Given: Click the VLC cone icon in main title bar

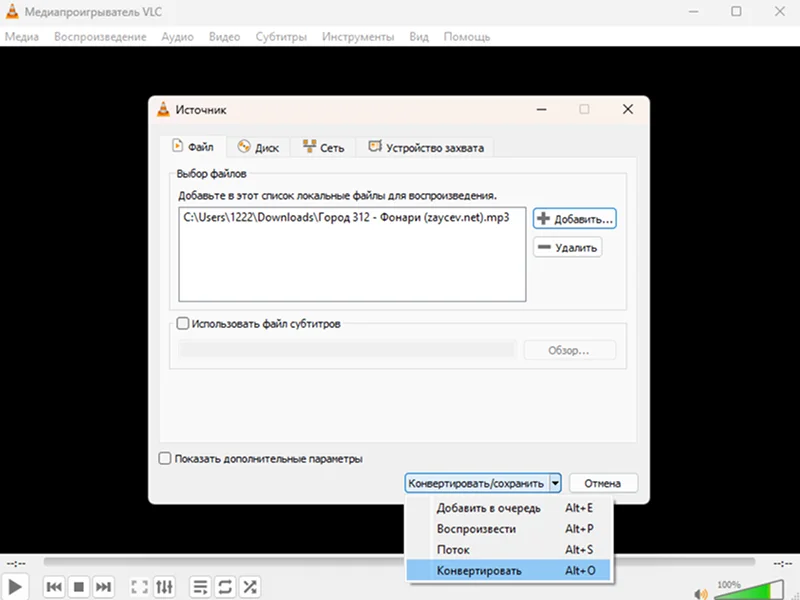Looking at the screenshot, I should [12, 11].
